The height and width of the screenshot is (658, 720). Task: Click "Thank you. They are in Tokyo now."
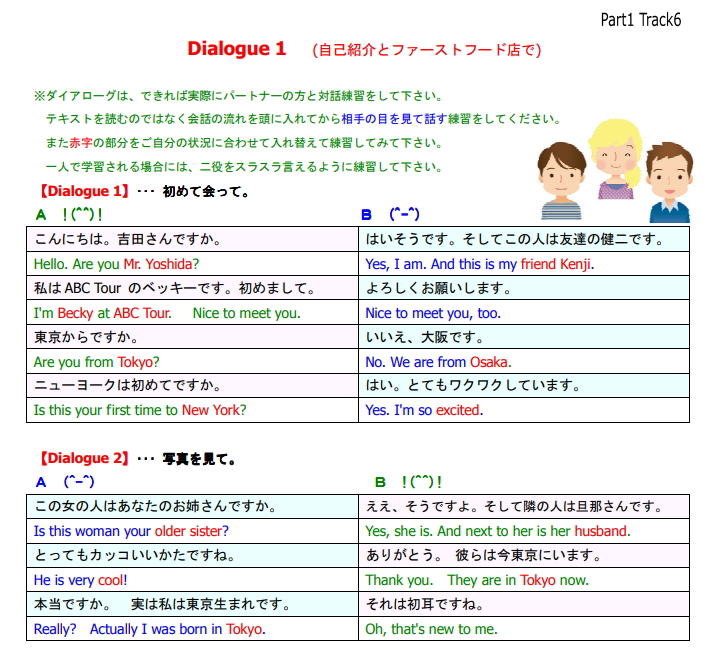coord(477,580)
